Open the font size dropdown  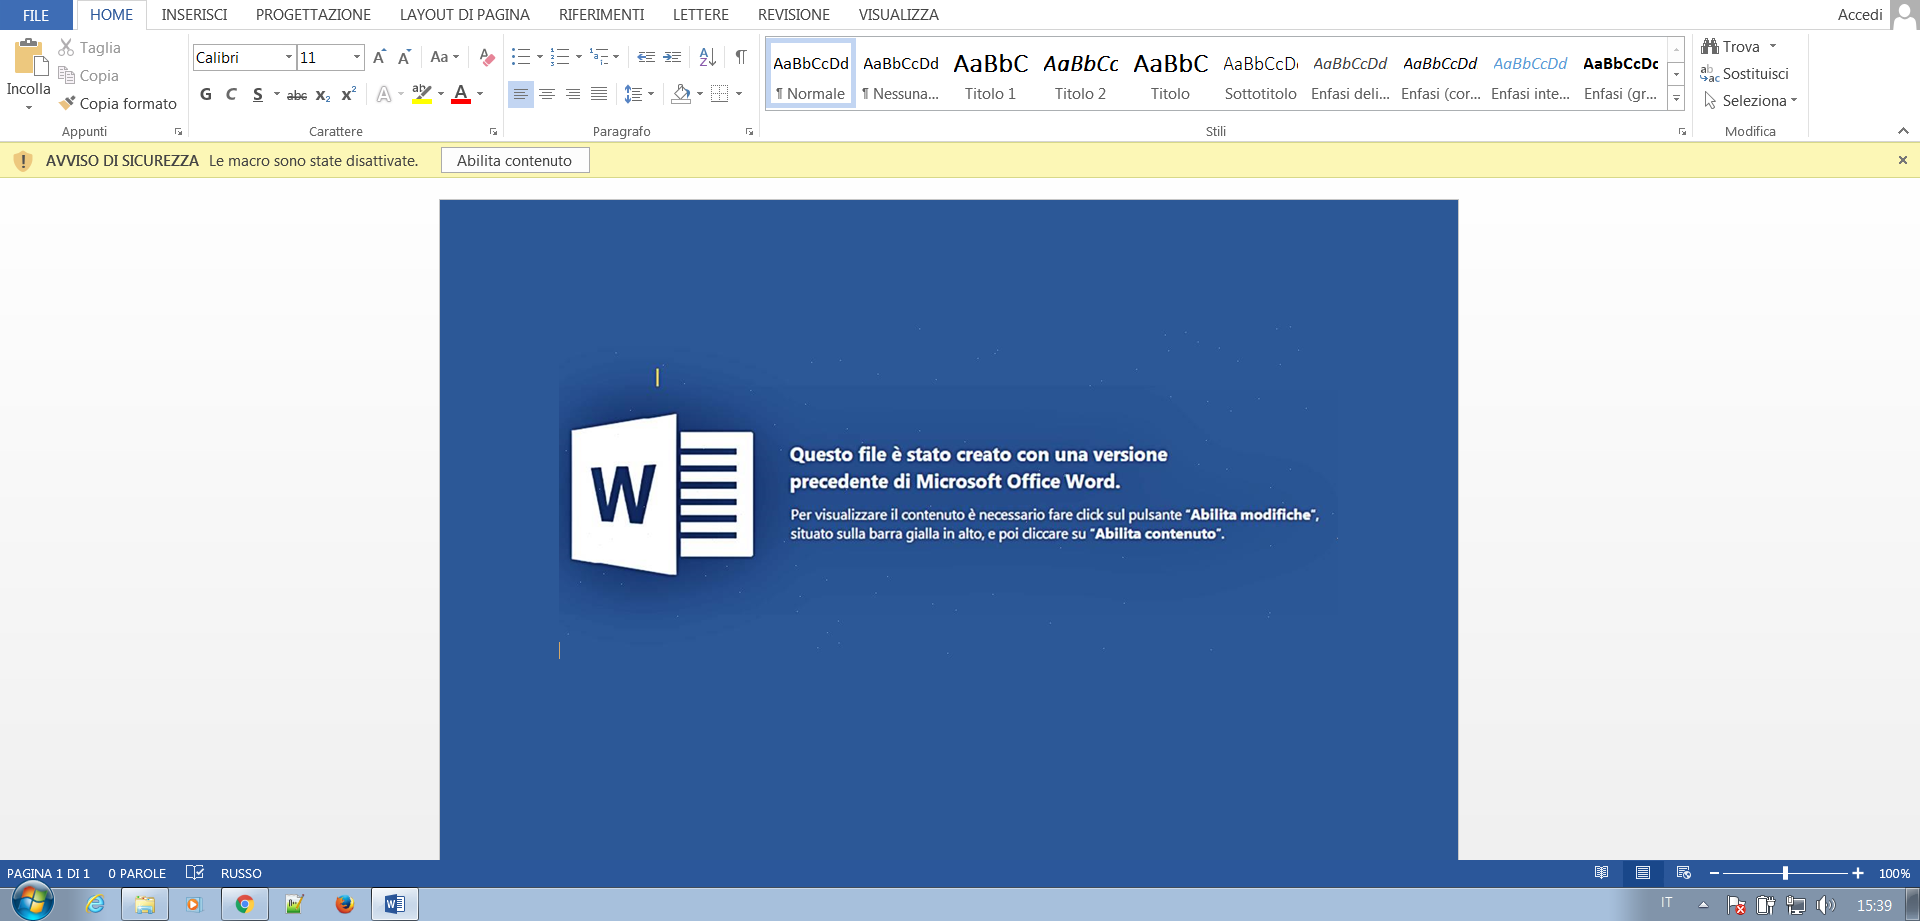click(356, 57)
